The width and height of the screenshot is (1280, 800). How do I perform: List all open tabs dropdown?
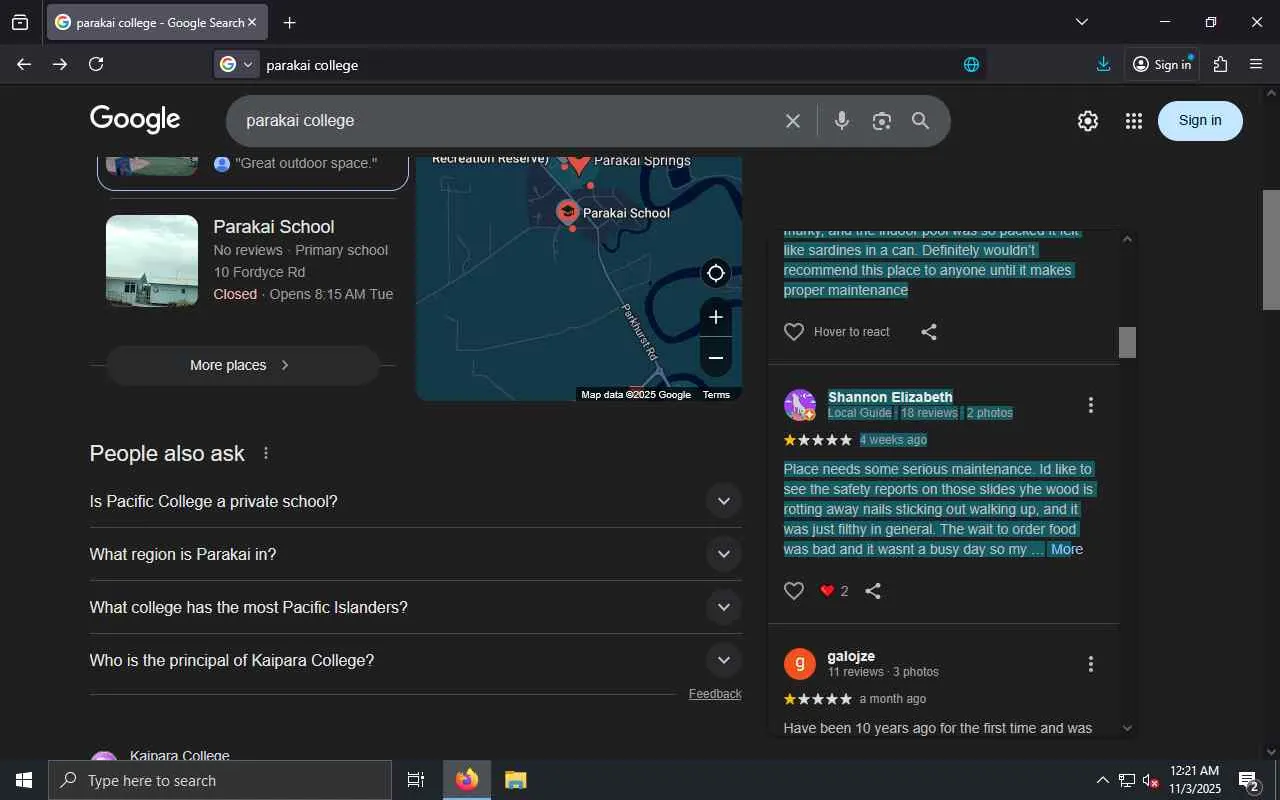point(1081,22)
